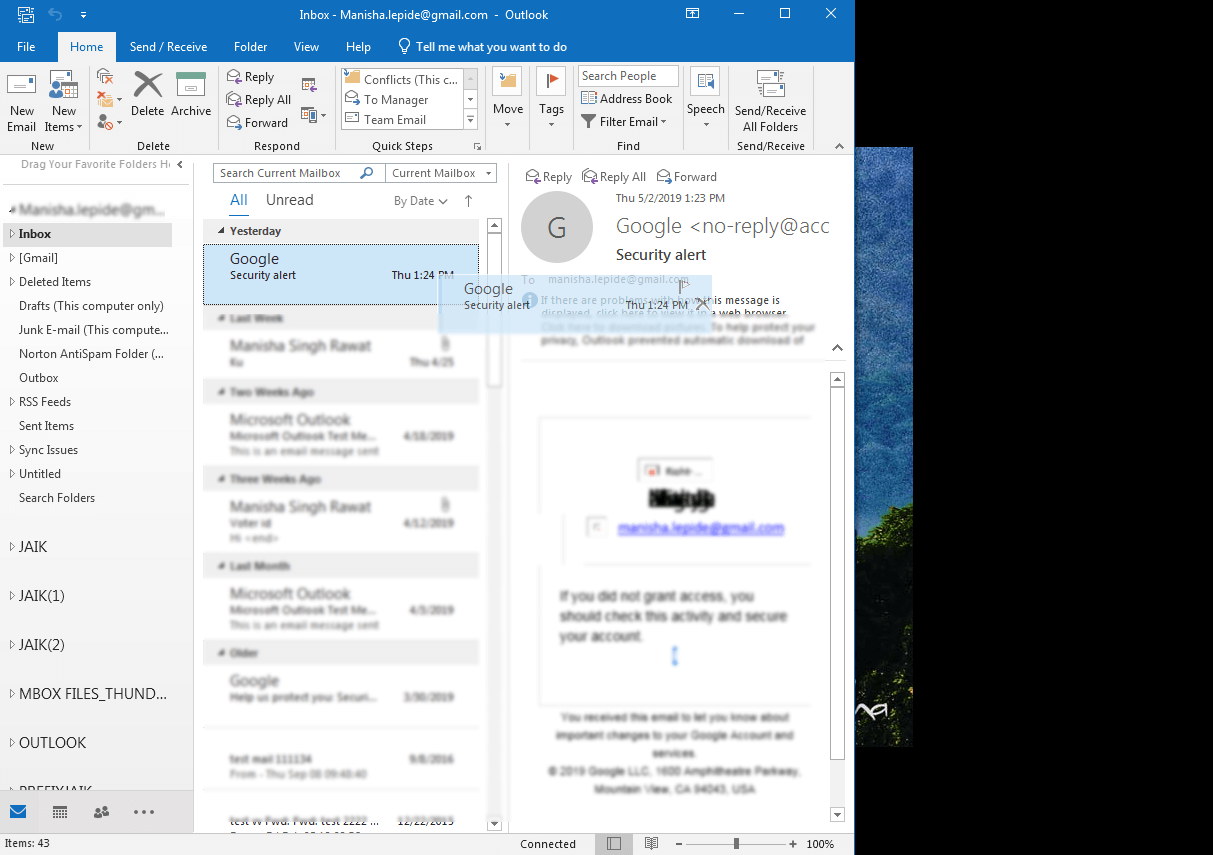This screenshot has height=855, width=1213.
Task: Open the Clean Up dropdown
Action: pyautogui.click(x=109, y=99)
